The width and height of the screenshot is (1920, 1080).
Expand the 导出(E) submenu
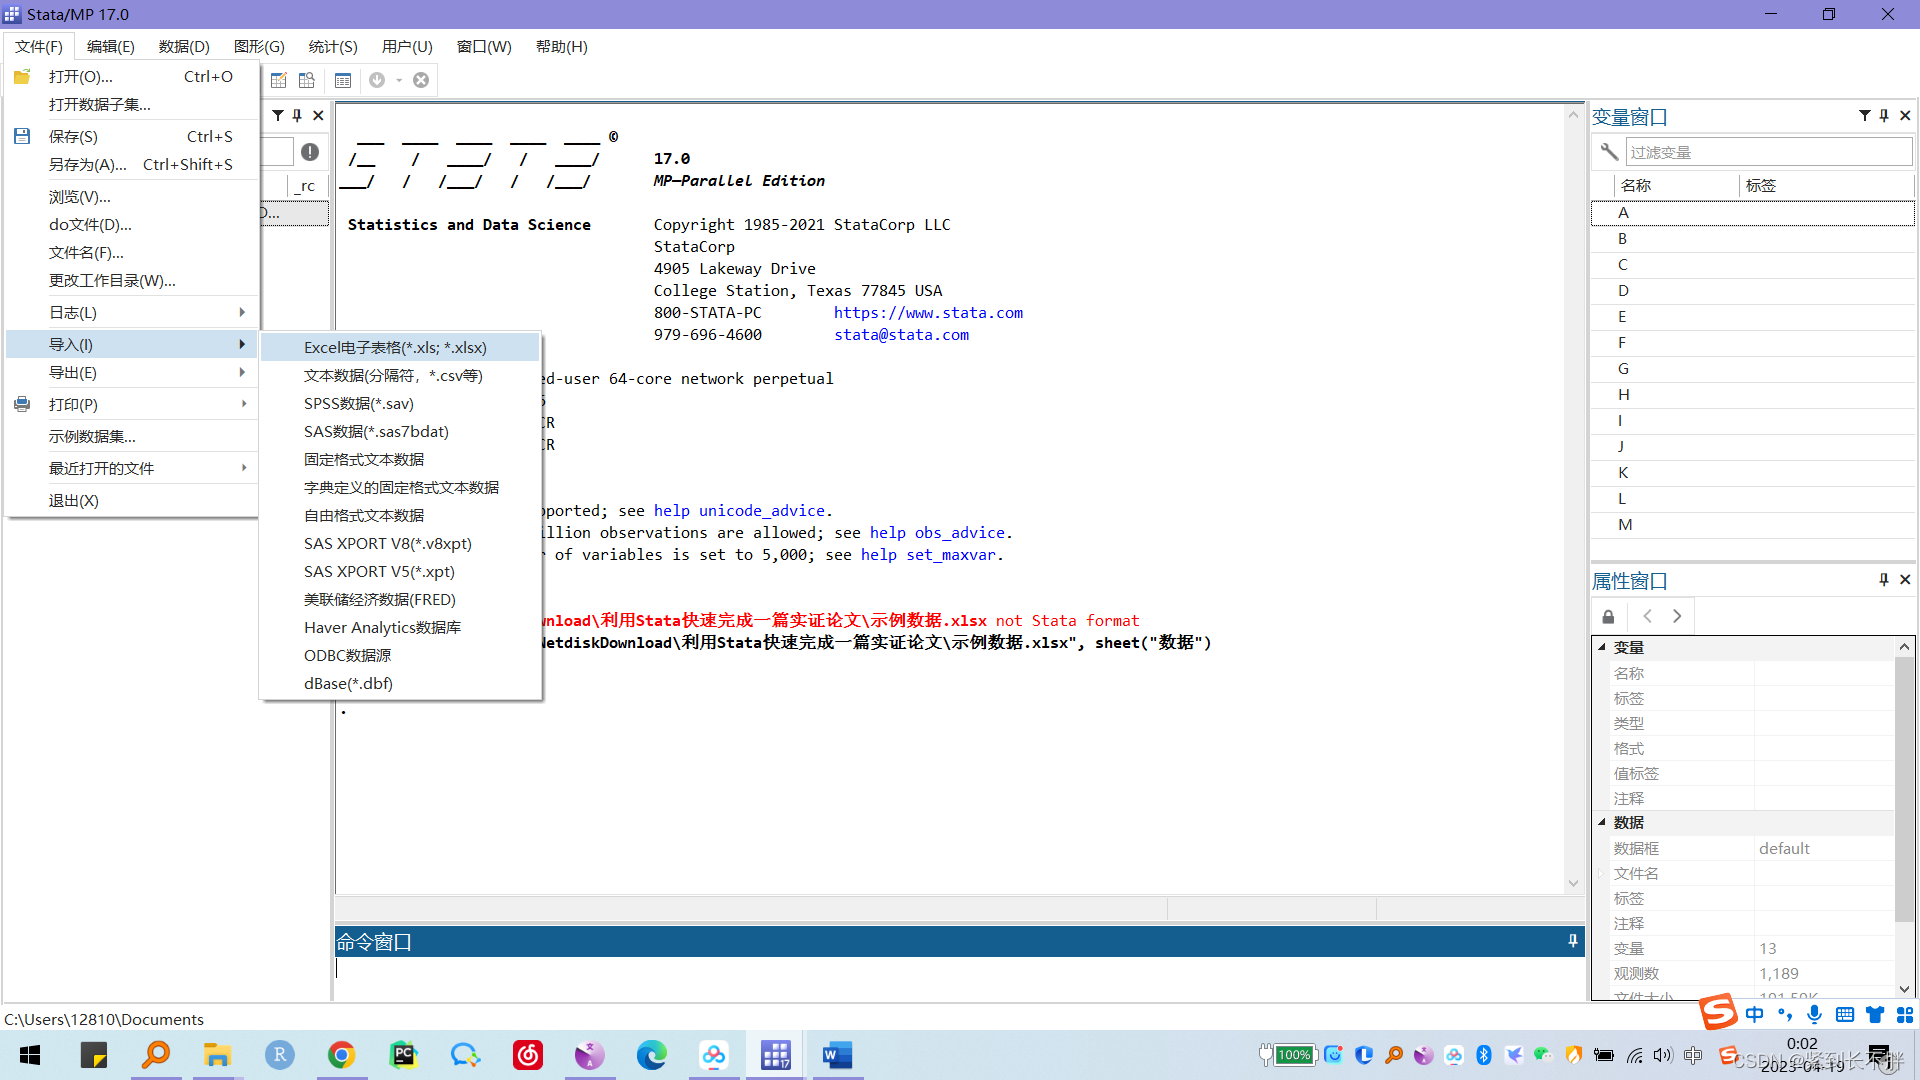[132, 372]
